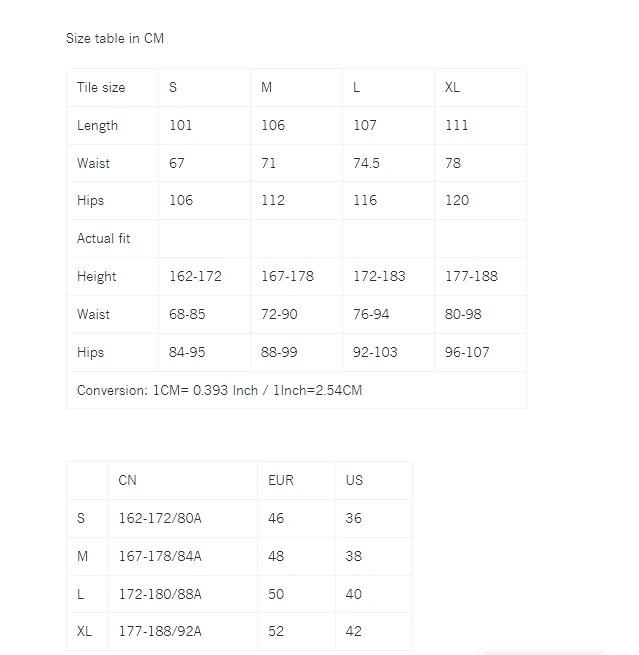Select the CN column header

tap(183, 480)
